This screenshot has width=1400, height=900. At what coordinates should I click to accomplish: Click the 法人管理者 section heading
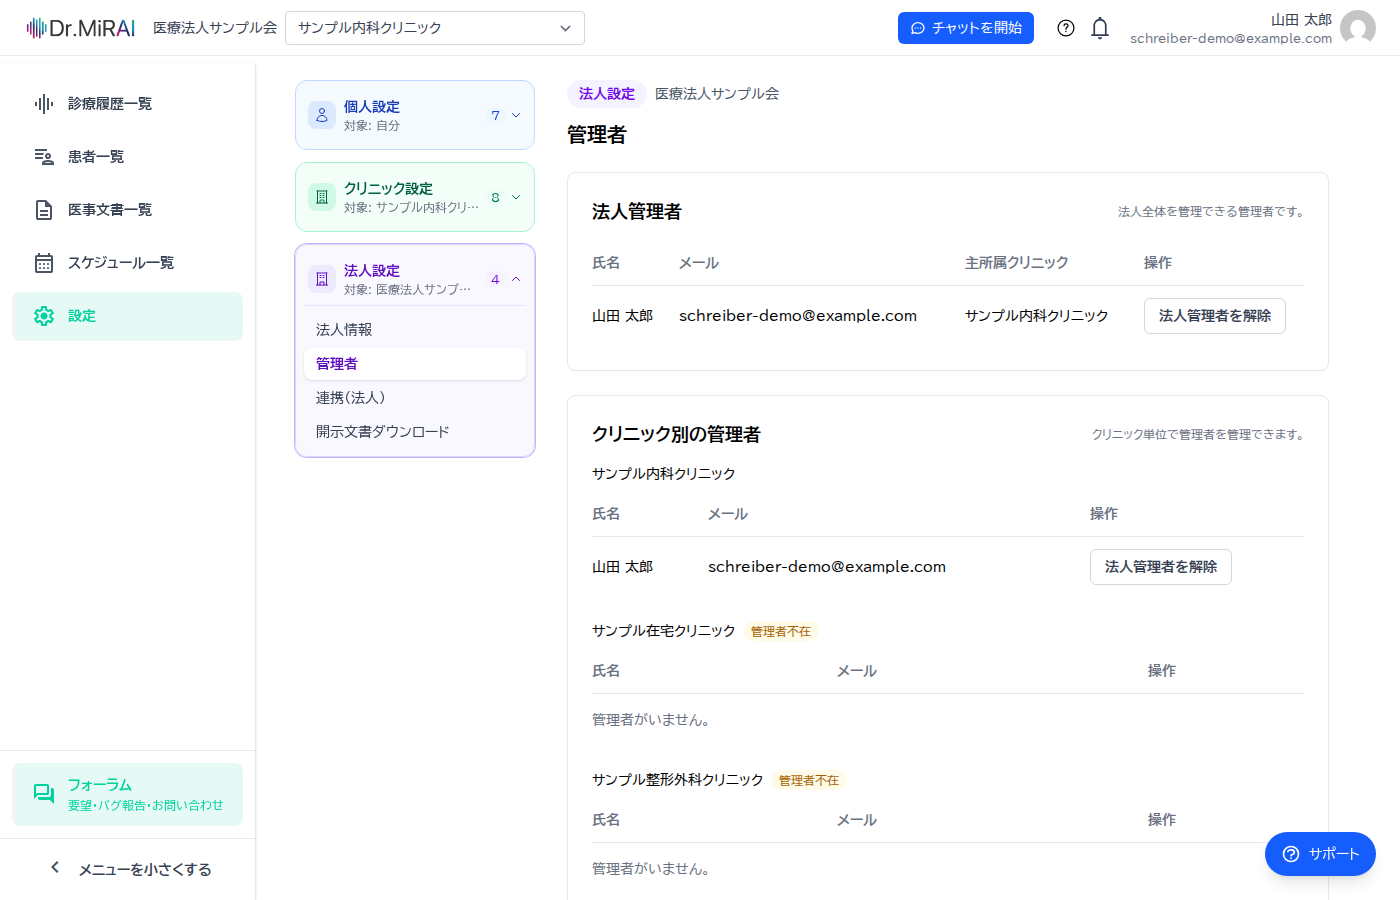click(637, 212)
